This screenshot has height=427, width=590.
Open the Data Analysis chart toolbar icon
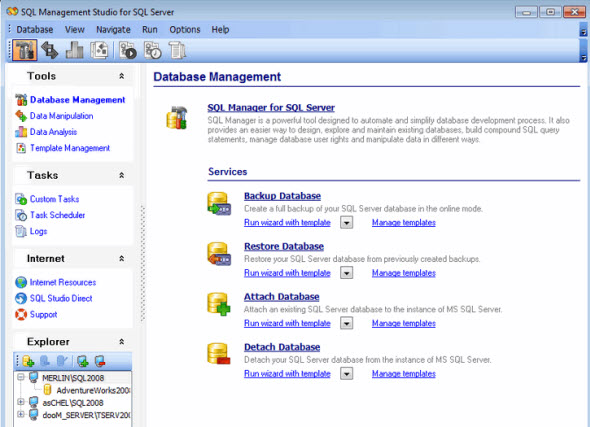[75, 50]
